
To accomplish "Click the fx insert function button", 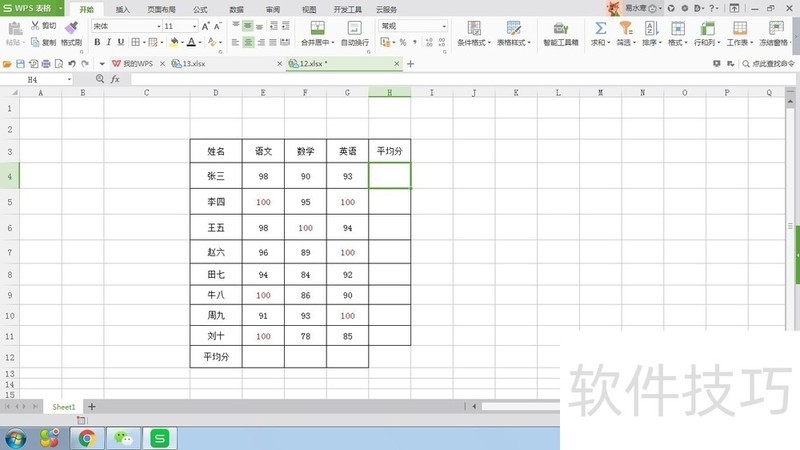I will point(115,79).
